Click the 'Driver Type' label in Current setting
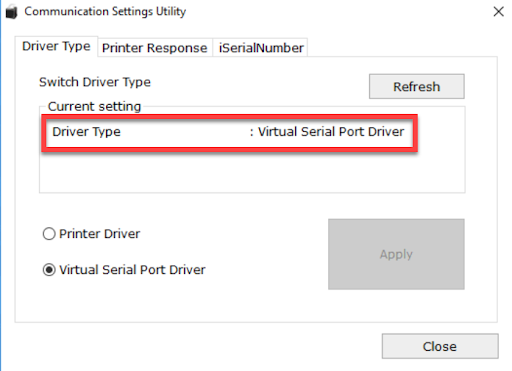The height and width of the screenshot is (371, 512). [86, 132]
